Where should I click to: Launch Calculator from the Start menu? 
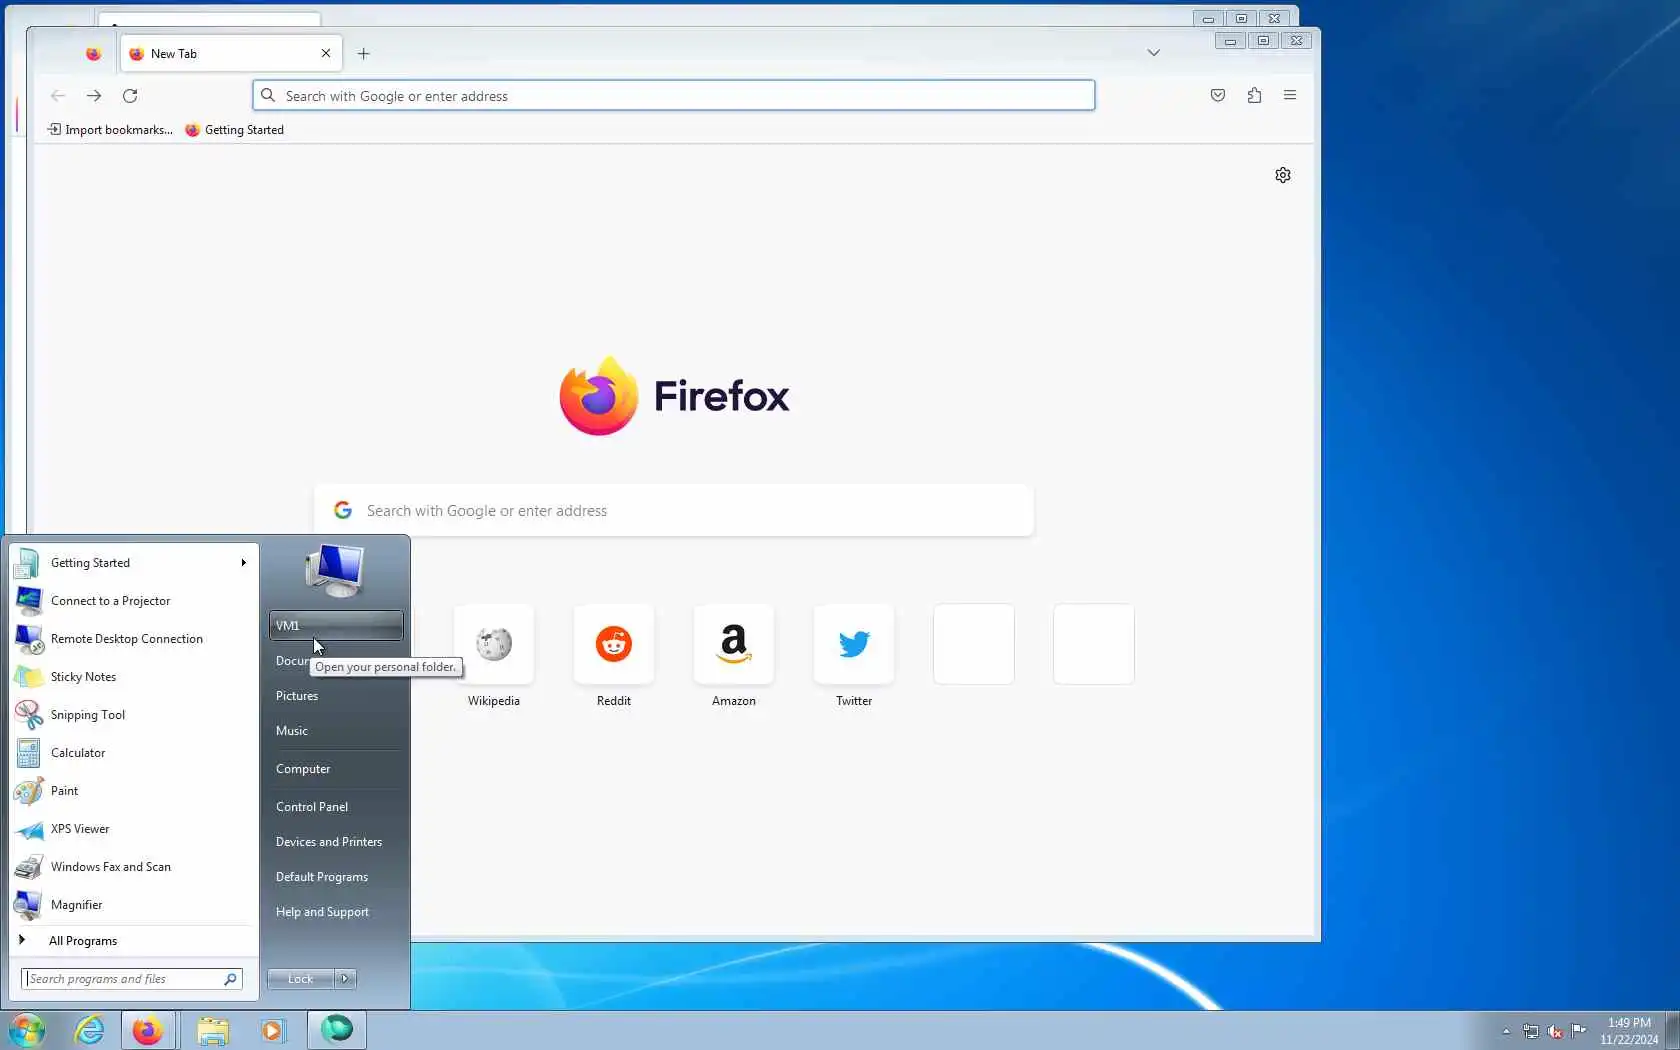tap(134, 753)
